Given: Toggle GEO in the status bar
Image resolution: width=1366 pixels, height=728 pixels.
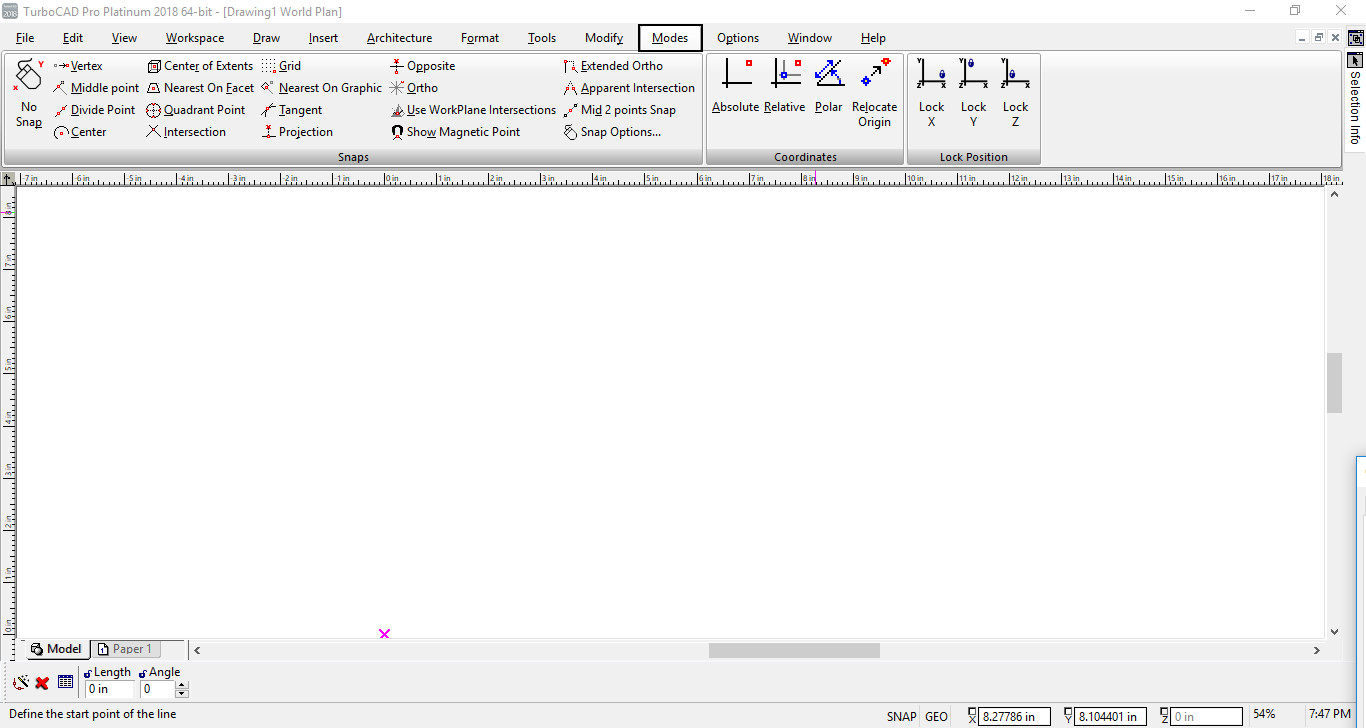Looking at the screenshot, I should tap(936, 716).
